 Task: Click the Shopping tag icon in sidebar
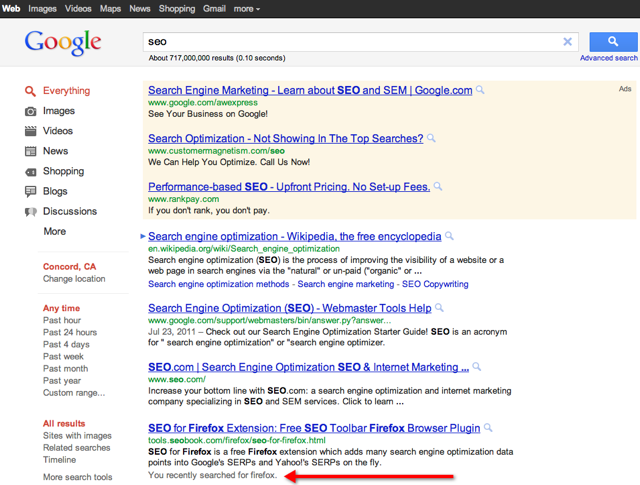(31, 171)
